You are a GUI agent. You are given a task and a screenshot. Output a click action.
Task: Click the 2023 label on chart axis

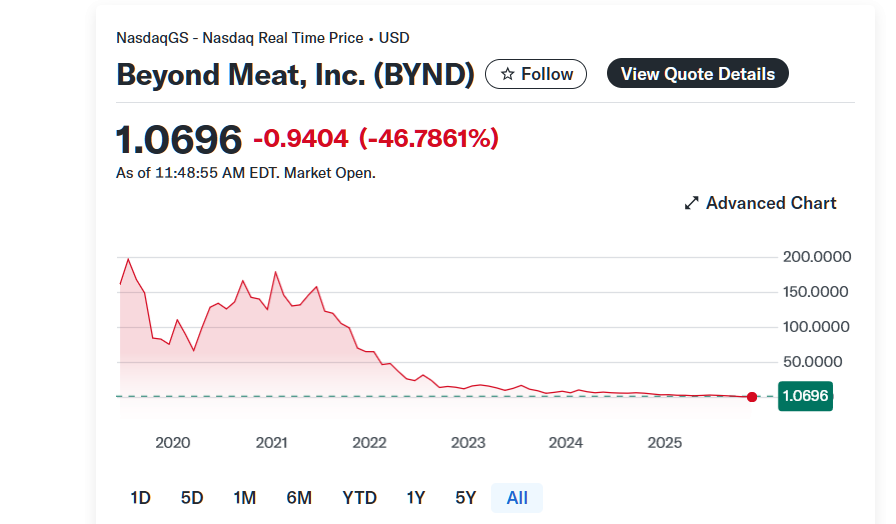468,443
